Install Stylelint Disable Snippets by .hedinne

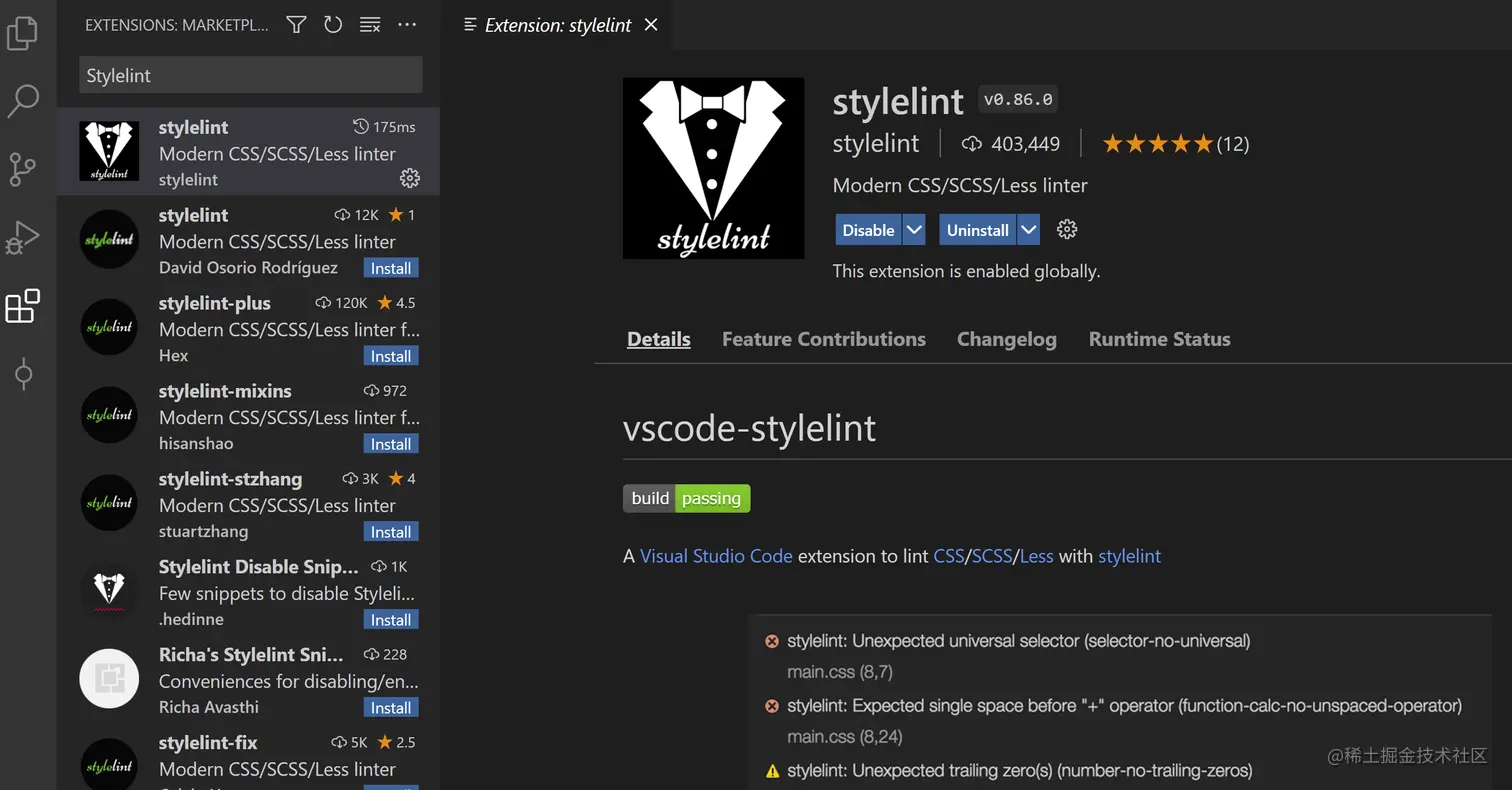pyautogui.click(x=391, y=620)
